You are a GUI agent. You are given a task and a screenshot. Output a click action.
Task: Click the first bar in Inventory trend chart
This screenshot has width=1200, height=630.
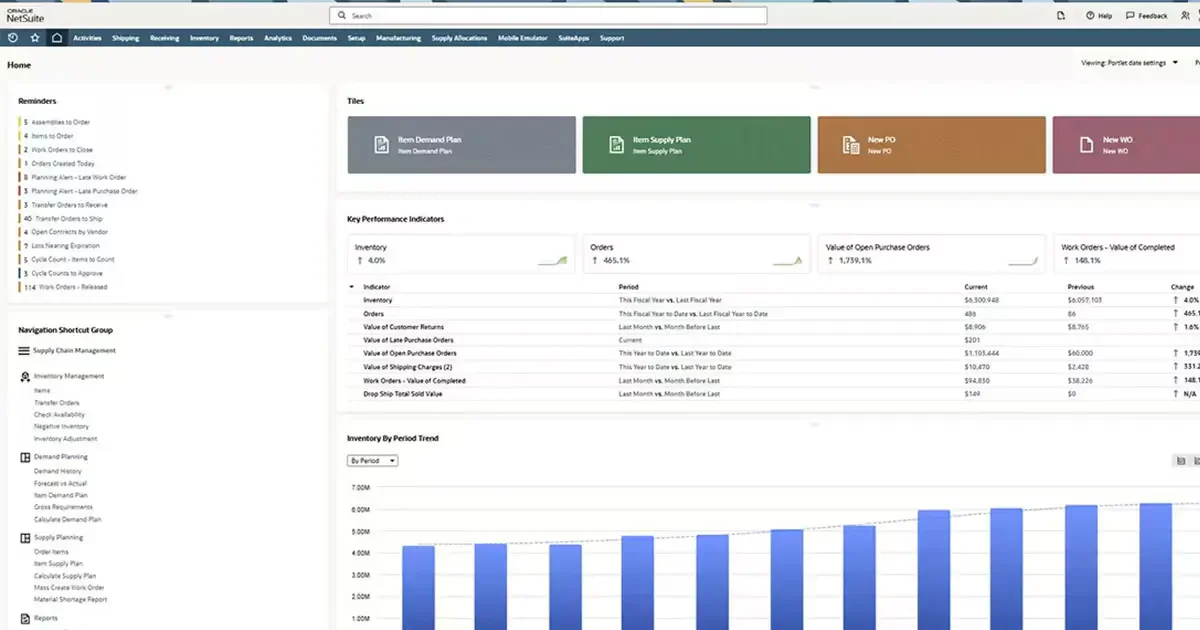[x=418, y=588]
